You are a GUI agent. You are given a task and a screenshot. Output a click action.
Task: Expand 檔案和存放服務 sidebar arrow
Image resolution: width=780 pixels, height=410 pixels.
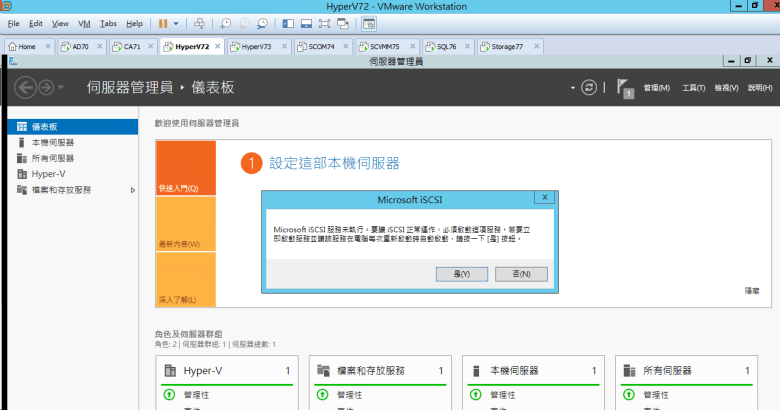tap(133, 189)
